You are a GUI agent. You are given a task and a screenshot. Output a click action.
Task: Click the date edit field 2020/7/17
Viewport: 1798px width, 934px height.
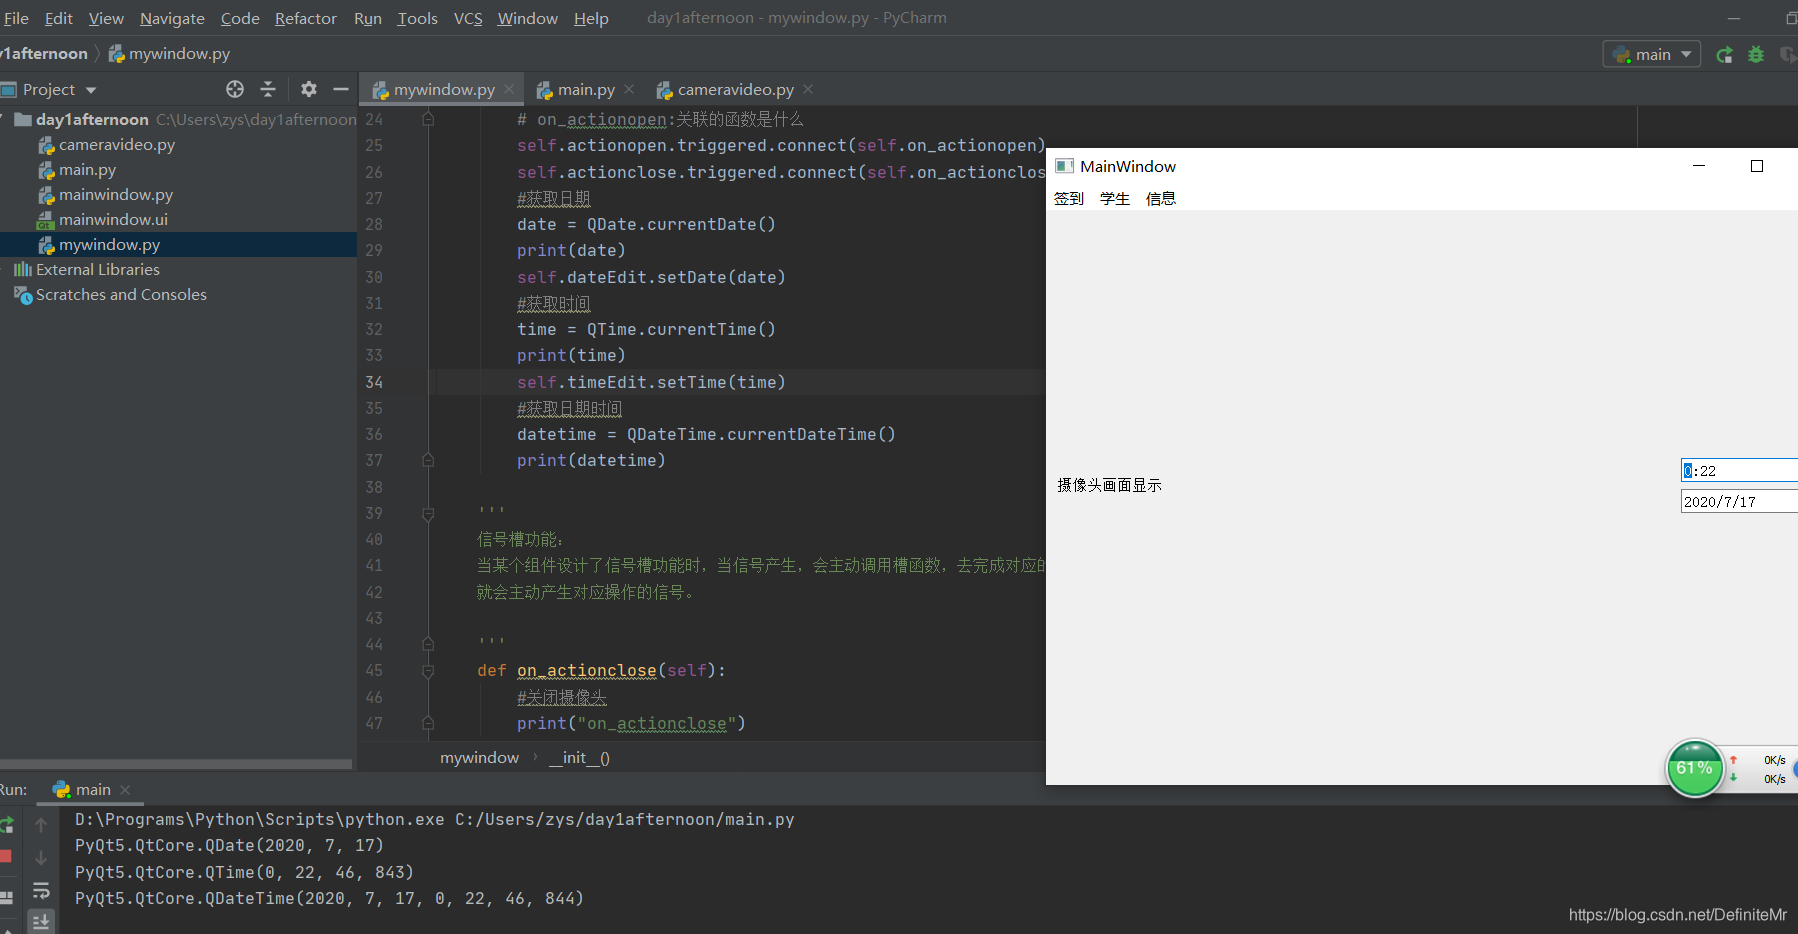pos(1739,501)
